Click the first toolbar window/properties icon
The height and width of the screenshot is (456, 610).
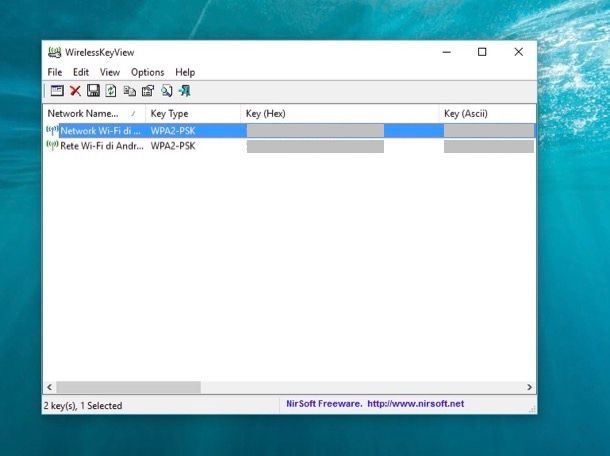point(57,91)
